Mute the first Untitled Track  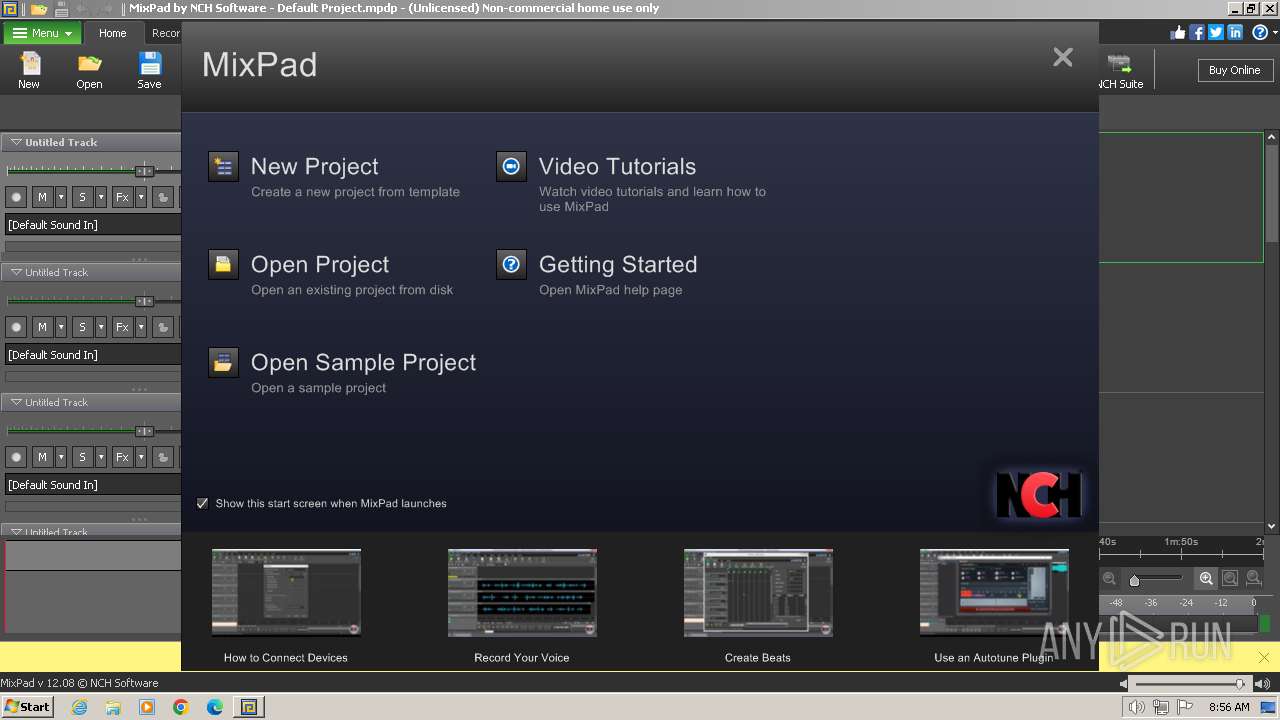[x=42, y=197]
